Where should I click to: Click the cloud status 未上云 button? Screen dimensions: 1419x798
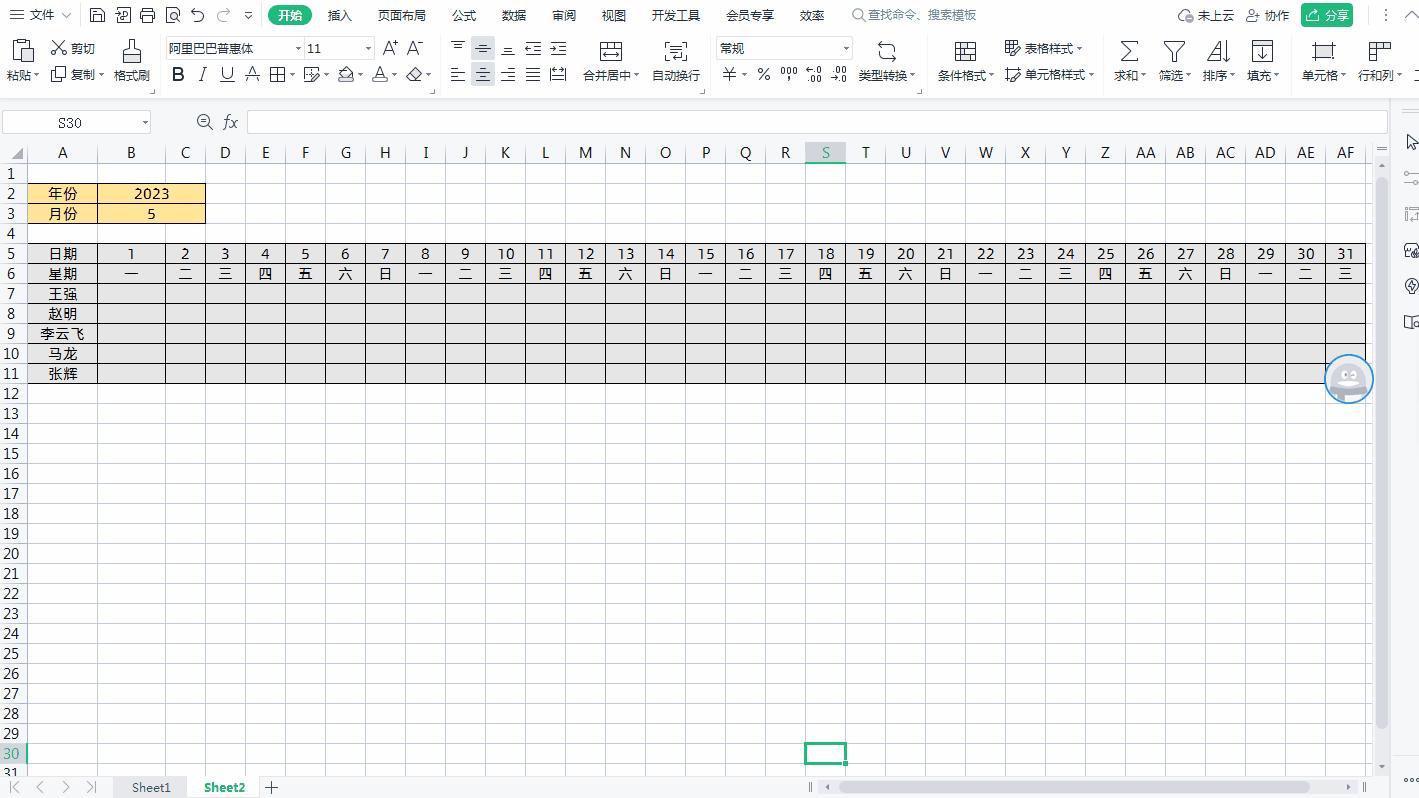click(x=1205, y=15)
